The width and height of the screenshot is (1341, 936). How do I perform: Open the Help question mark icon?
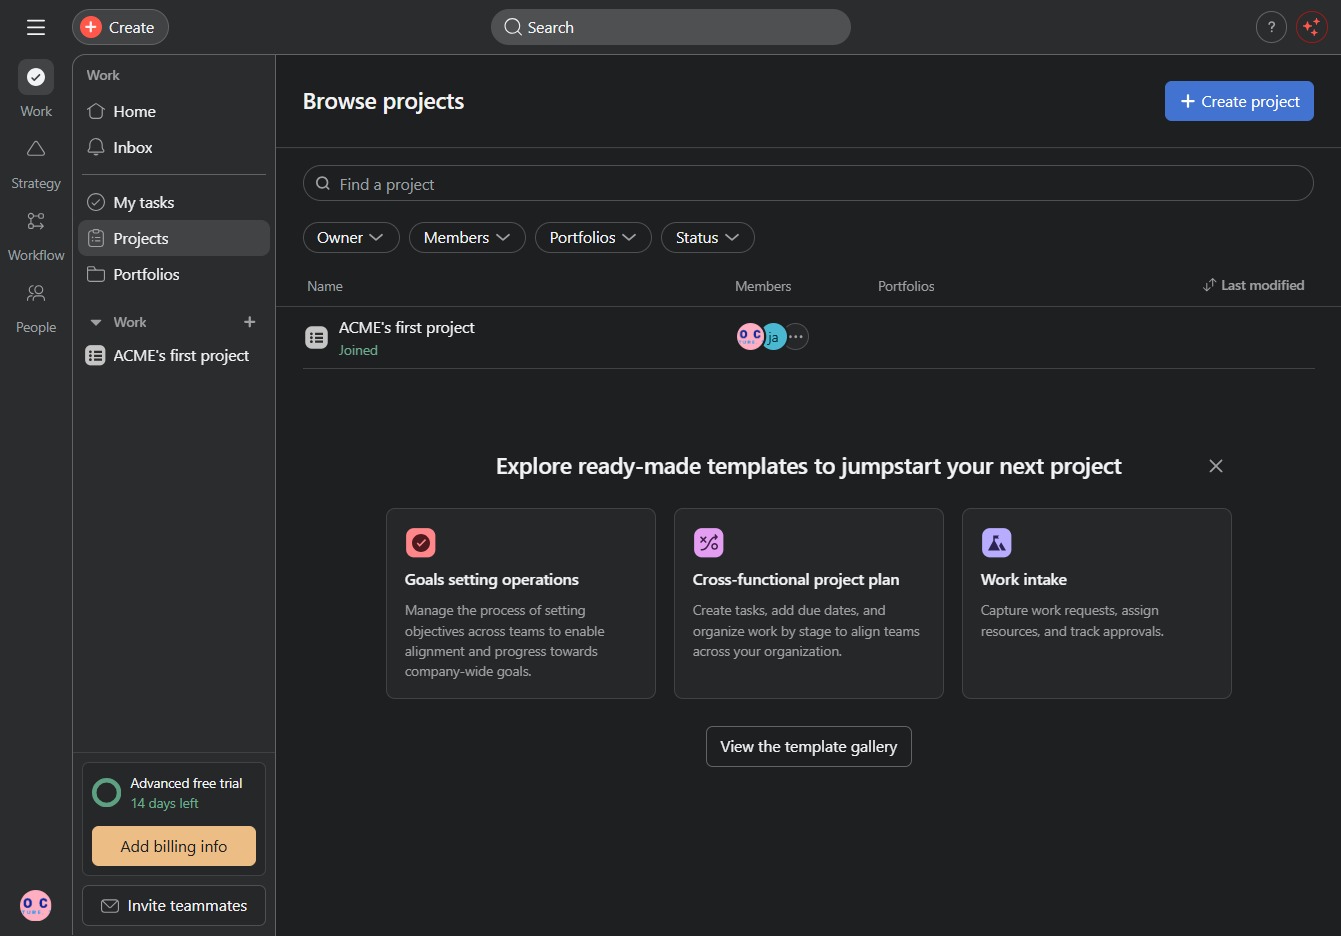(x=1271, y=27)
